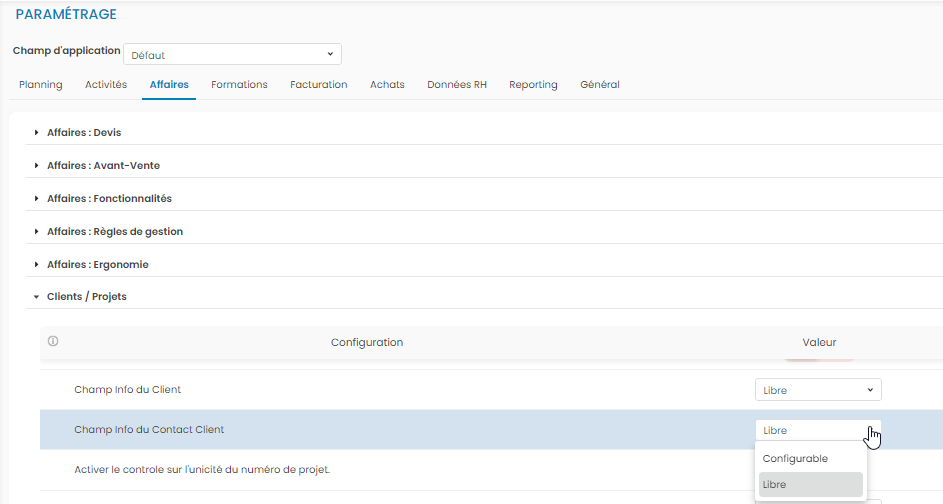Image resolution: width=943 pixels, height=504 pixels.
Task: Click the Champ Info du Contact Client dropdown
Action: point(817,430)
